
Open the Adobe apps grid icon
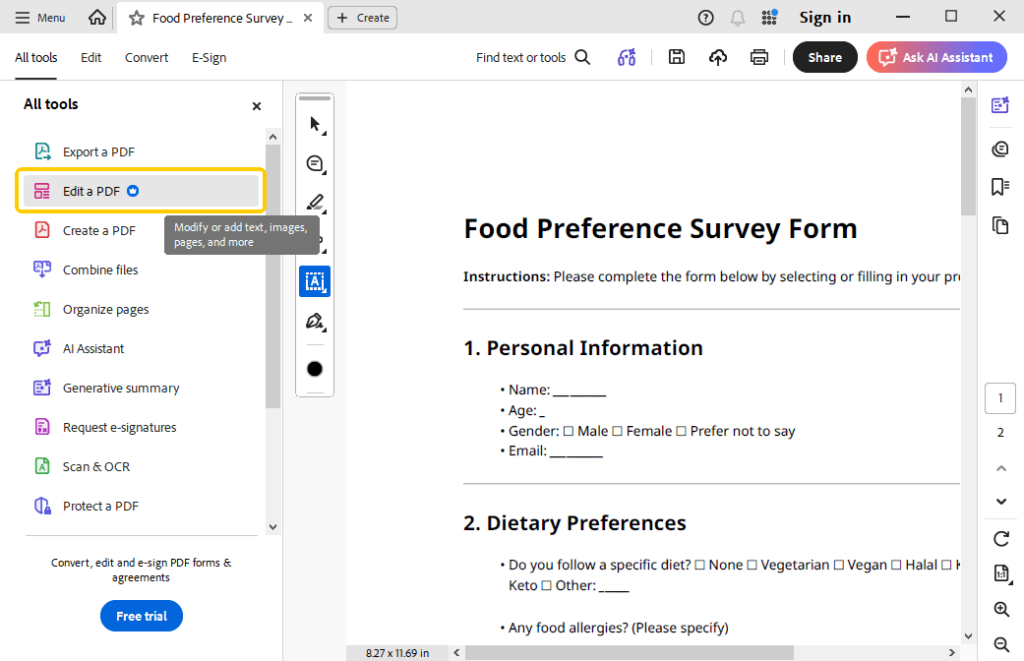(769, 18)
